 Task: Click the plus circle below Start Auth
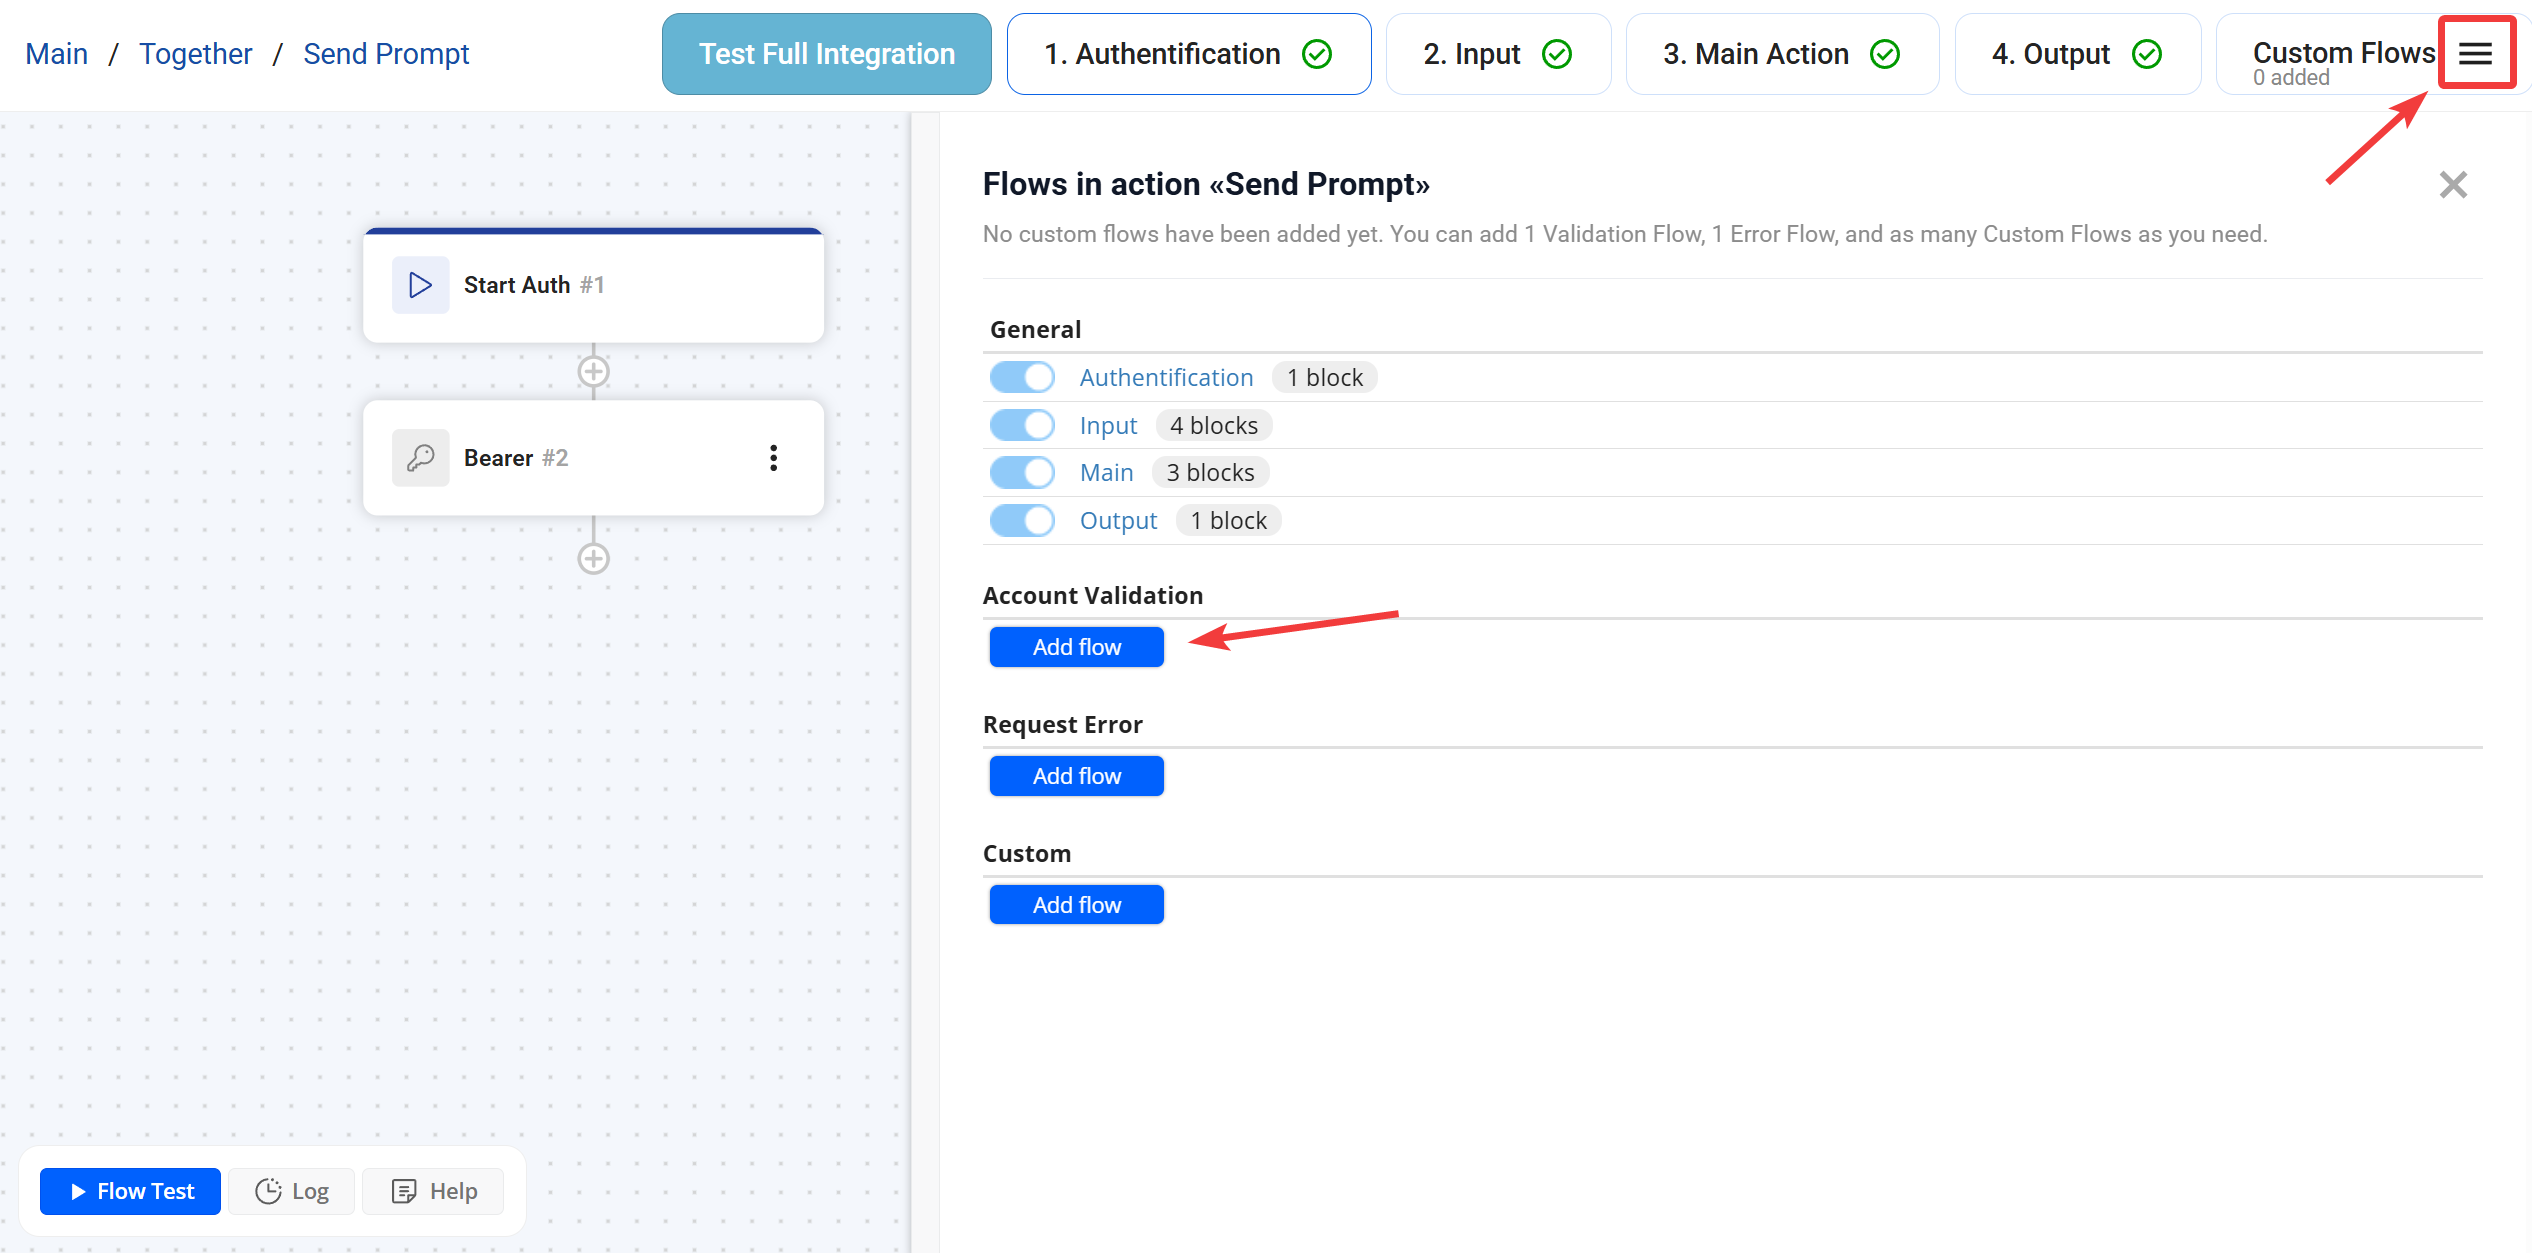(x=593, y=371)
